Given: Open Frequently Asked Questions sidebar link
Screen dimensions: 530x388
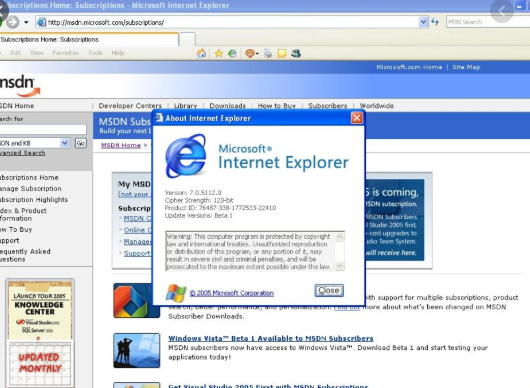Looking at the screenshot, I should [x=25, y=256].
